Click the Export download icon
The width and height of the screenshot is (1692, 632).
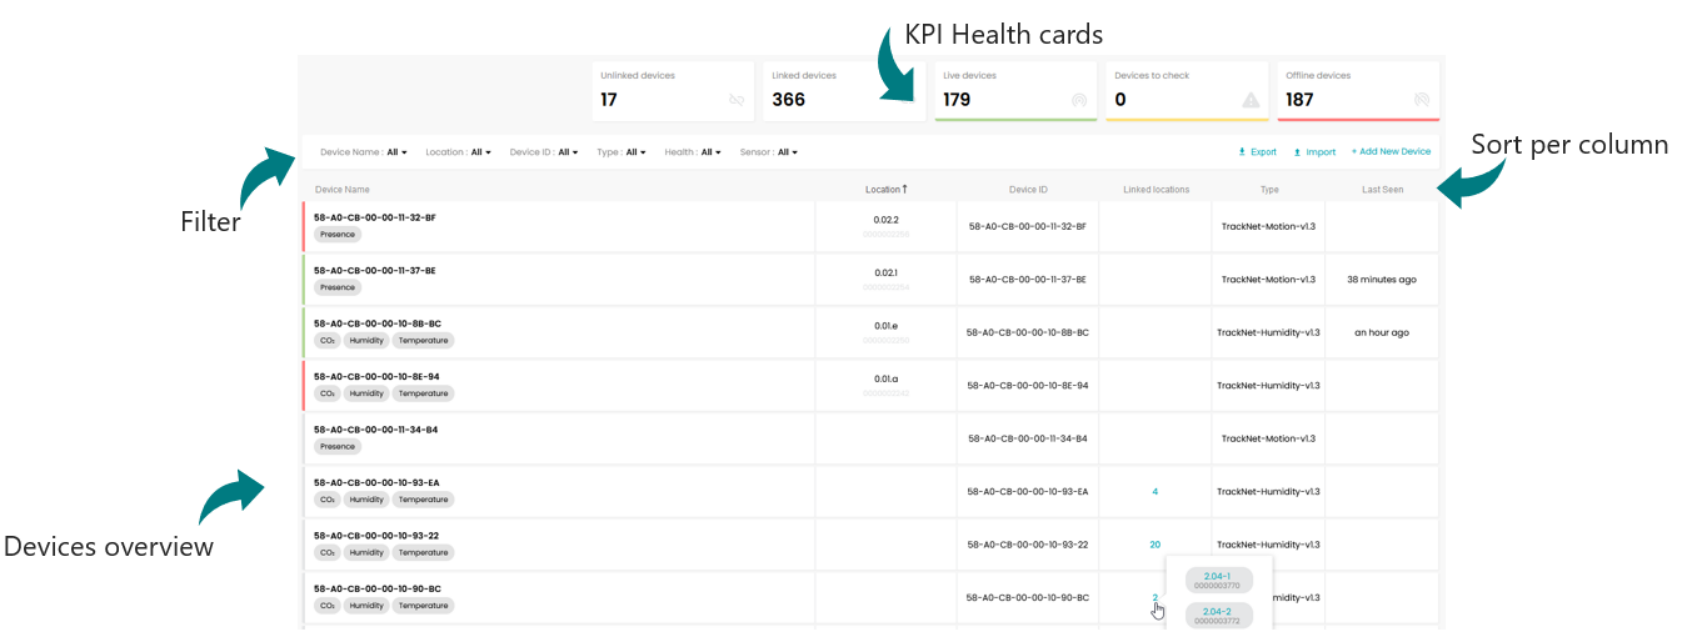pos(1242,152)
